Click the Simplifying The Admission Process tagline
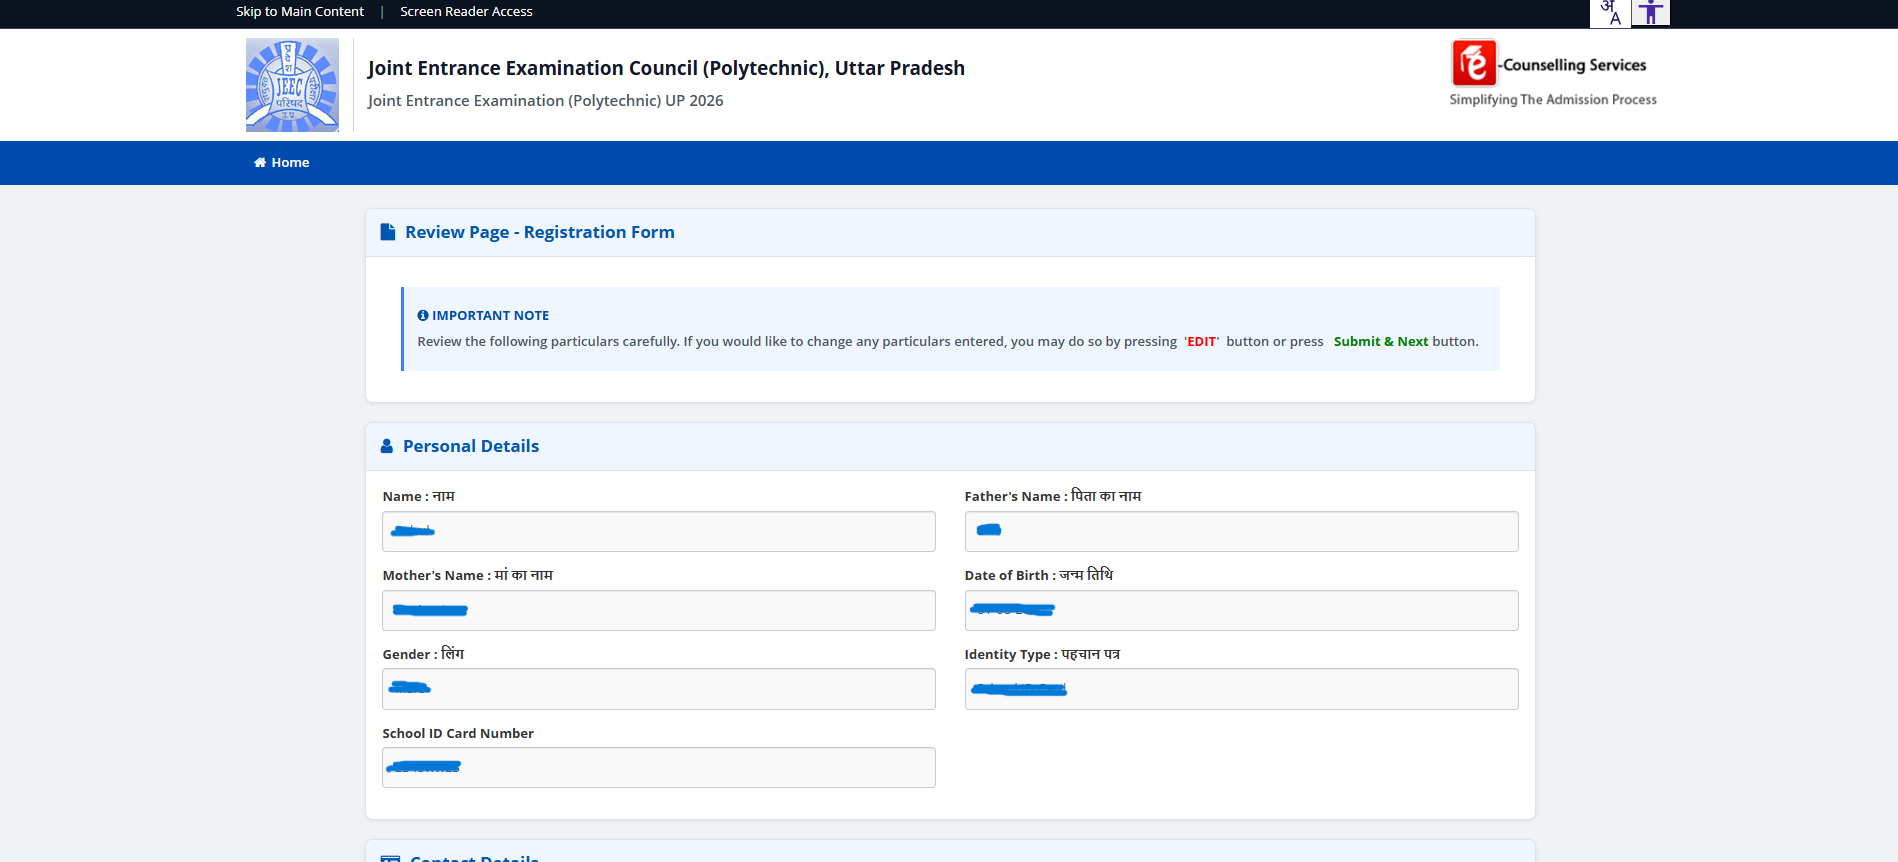 (x=1553, y=100)
